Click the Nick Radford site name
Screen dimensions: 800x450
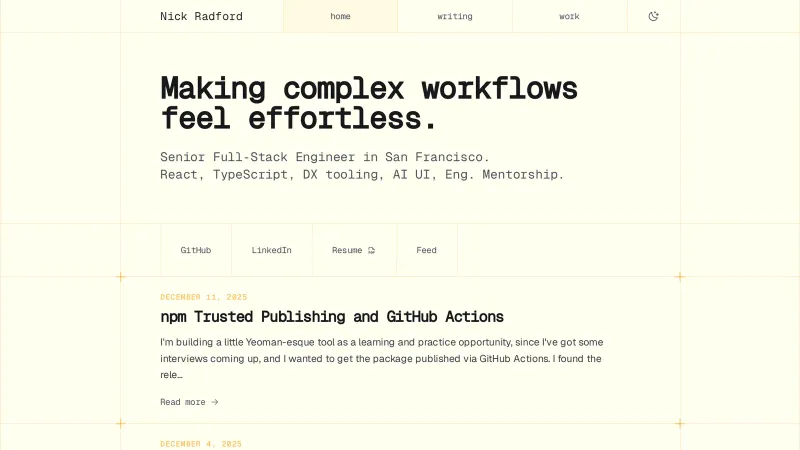201,16
